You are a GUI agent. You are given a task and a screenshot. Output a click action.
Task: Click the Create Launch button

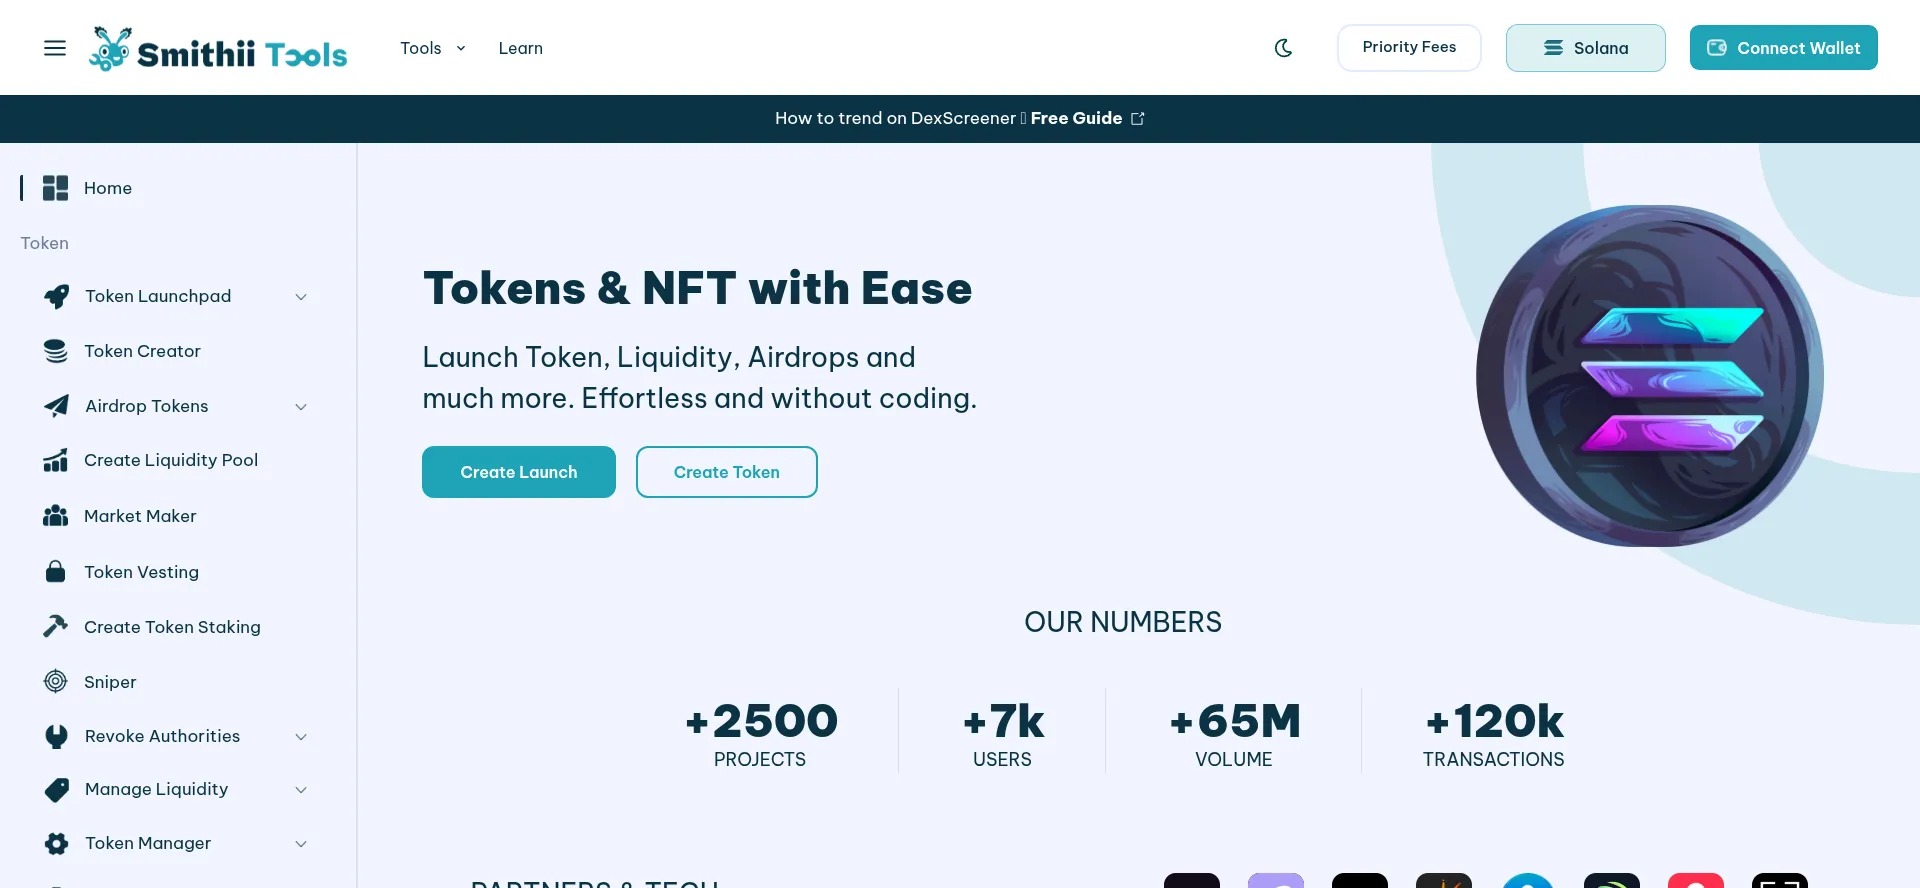click(x=519, y=472)
